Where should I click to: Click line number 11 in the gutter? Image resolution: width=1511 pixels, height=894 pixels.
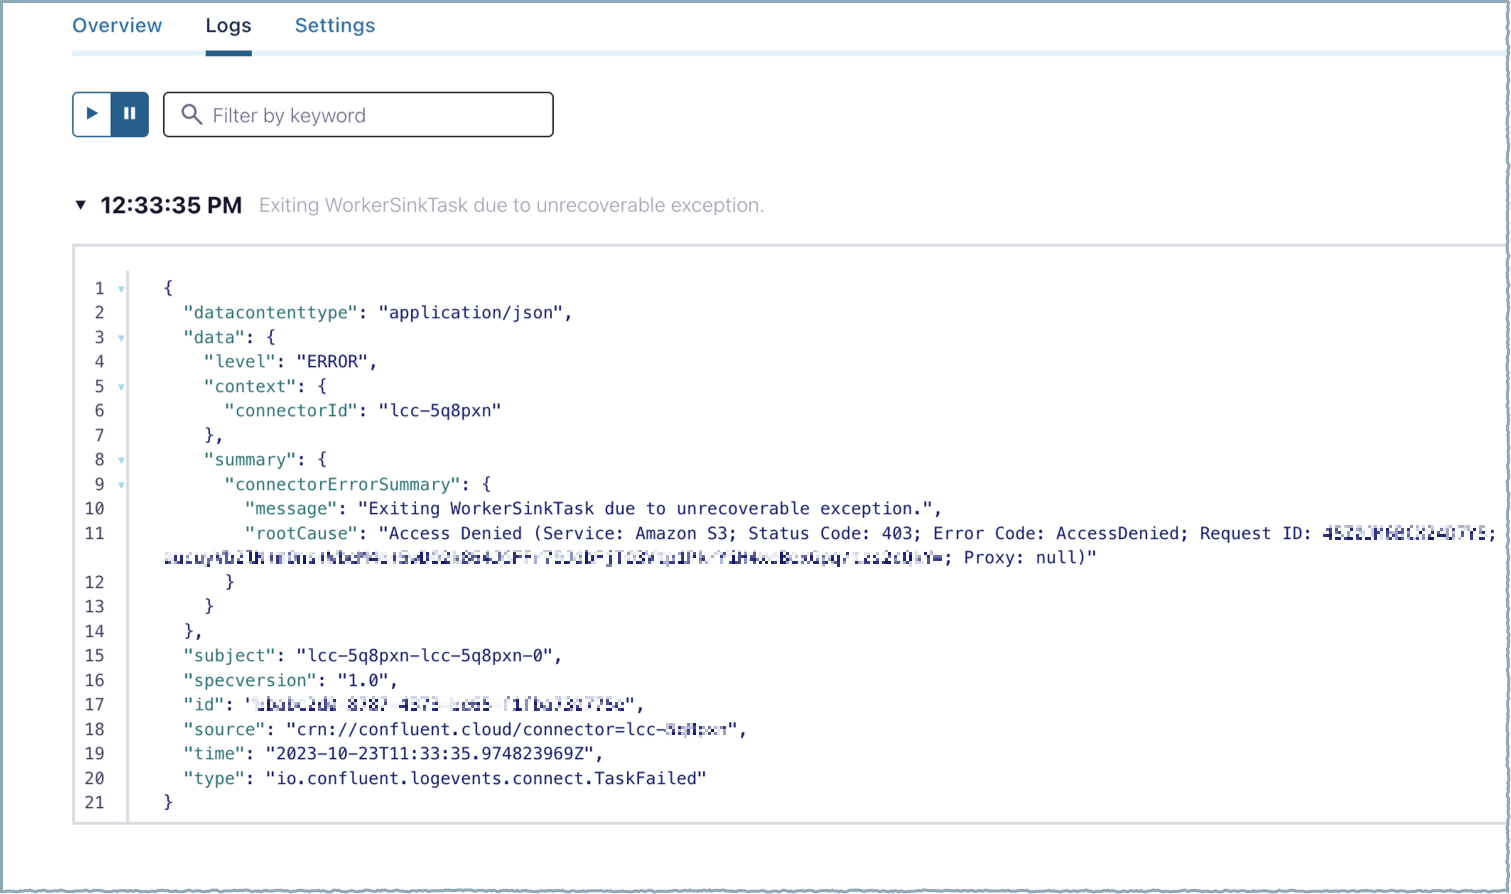pyautogui.click(x=94, y=533)
